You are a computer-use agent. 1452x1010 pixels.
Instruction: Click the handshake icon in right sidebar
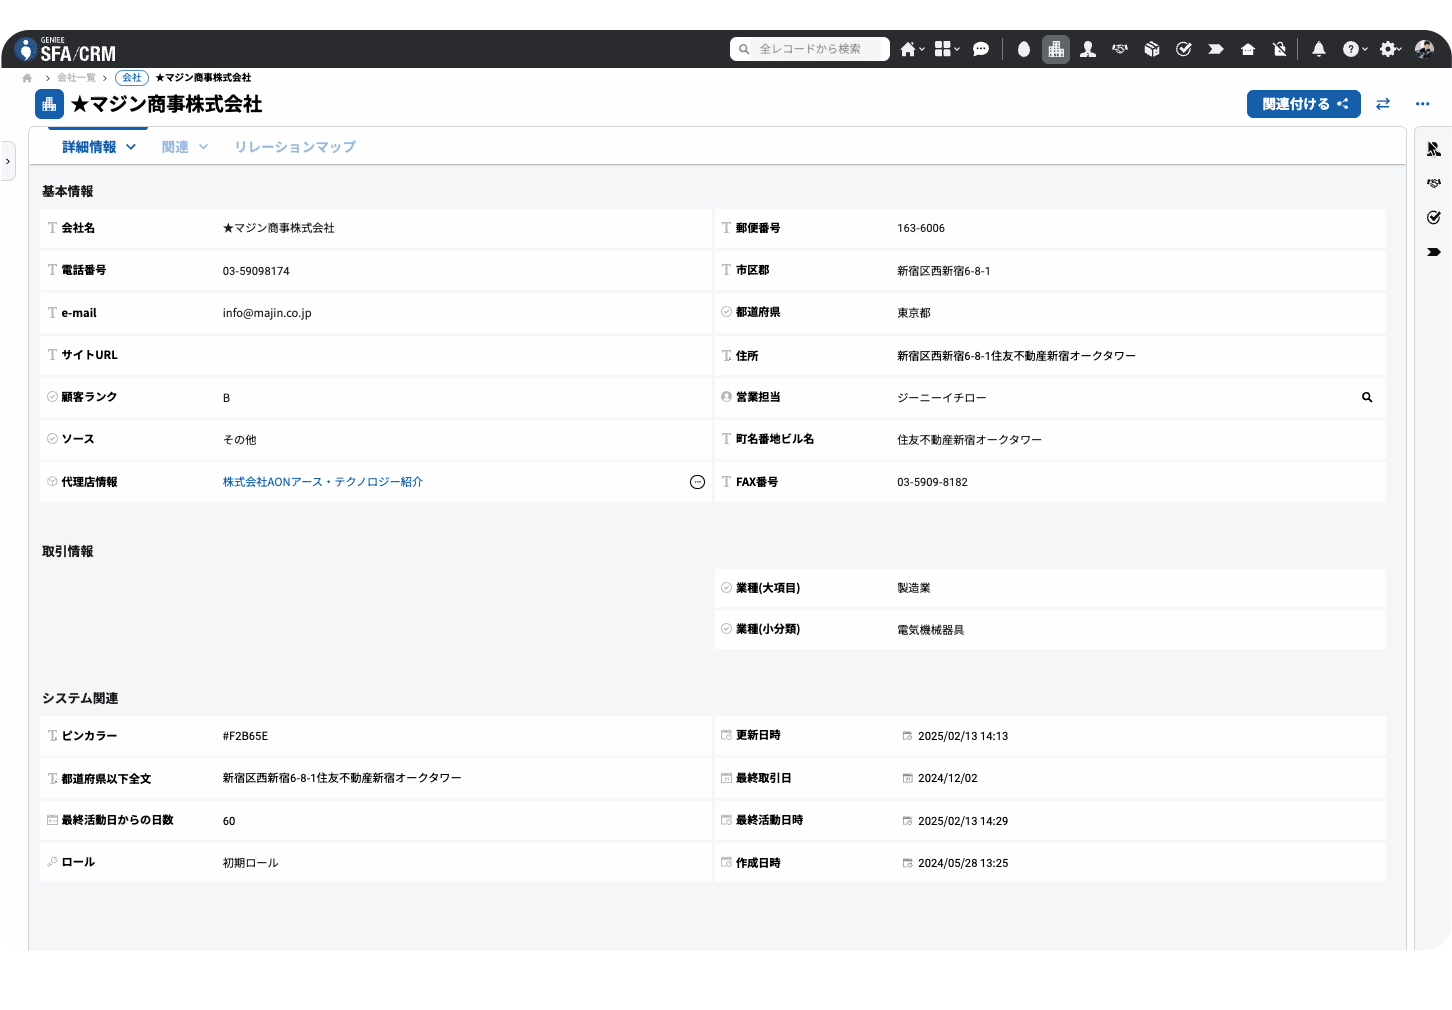[x=1434, y=183]
